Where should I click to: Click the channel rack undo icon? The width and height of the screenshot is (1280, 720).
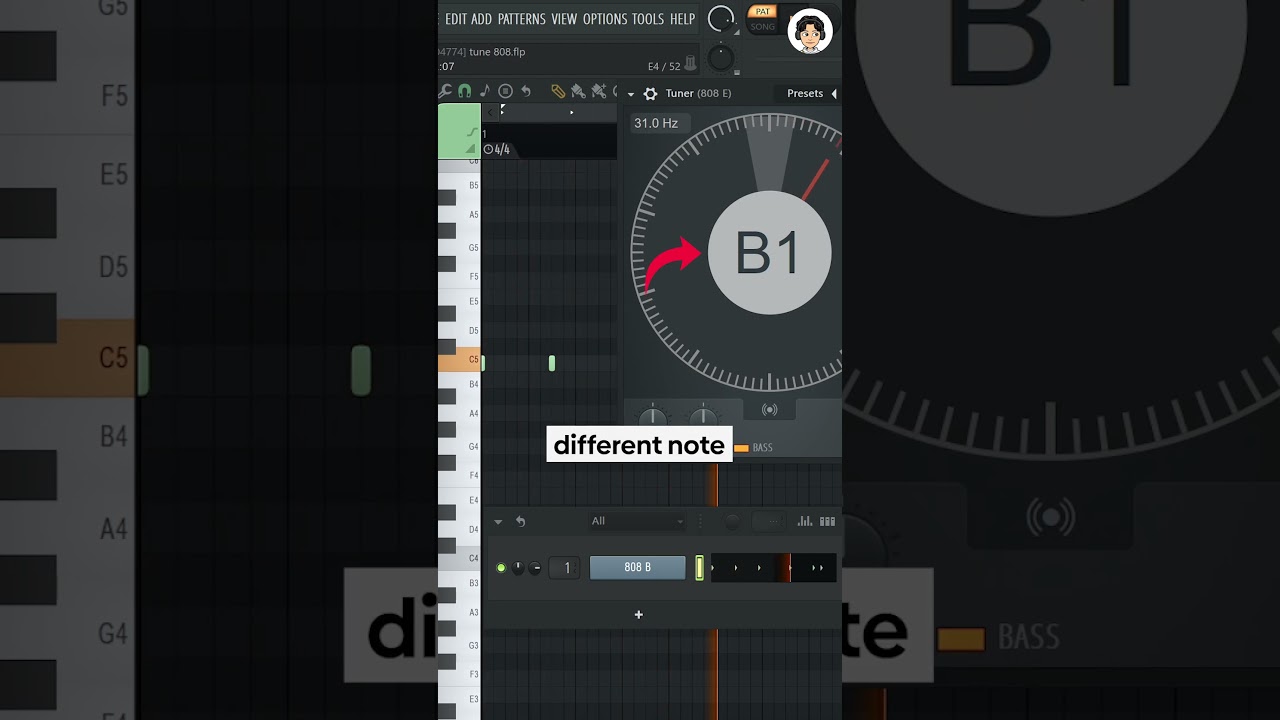520,521
